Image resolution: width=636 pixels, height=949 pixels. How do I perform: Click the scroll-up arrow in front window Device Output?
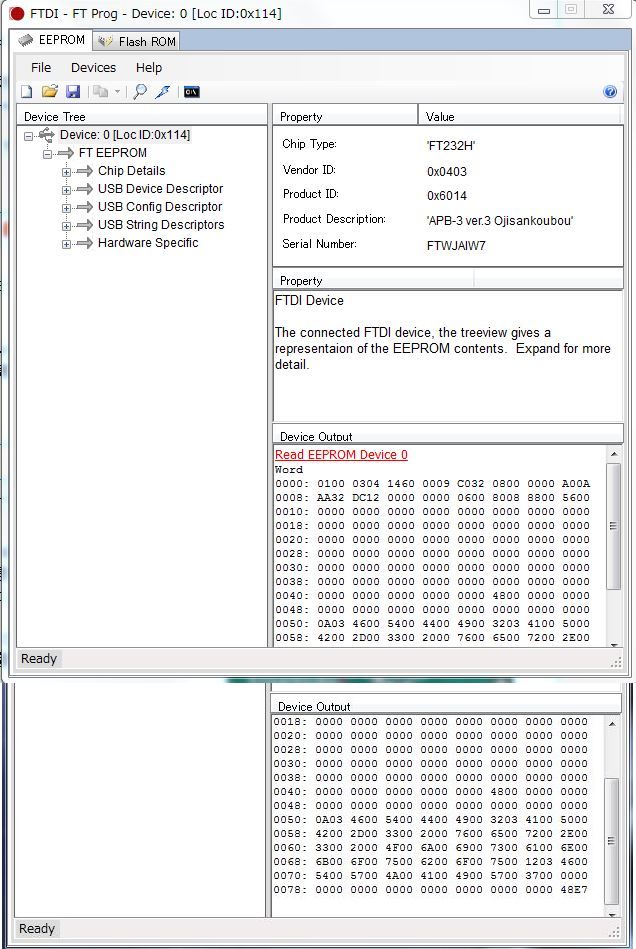tap(614, 454)
